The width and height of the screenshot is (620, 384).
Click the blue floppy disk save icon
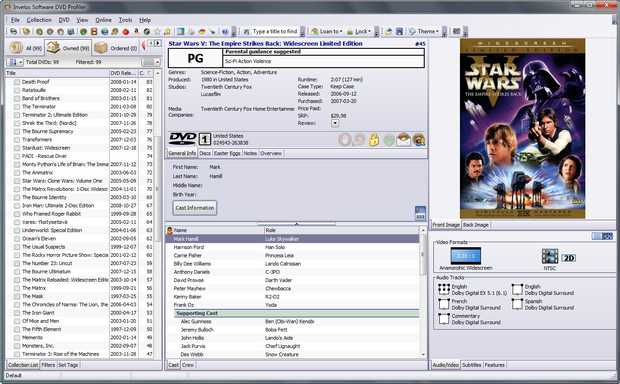tap(399, 31)
